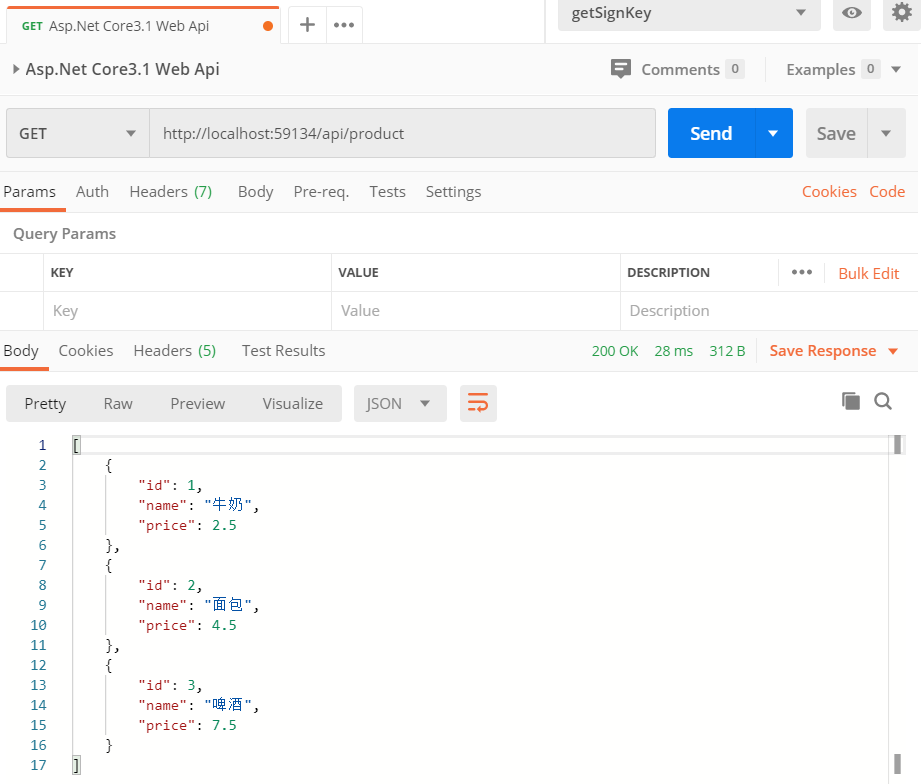This screenshot has width=921, height=784.
Task: Open the GET request method dropdown
Action: point(77,132)
